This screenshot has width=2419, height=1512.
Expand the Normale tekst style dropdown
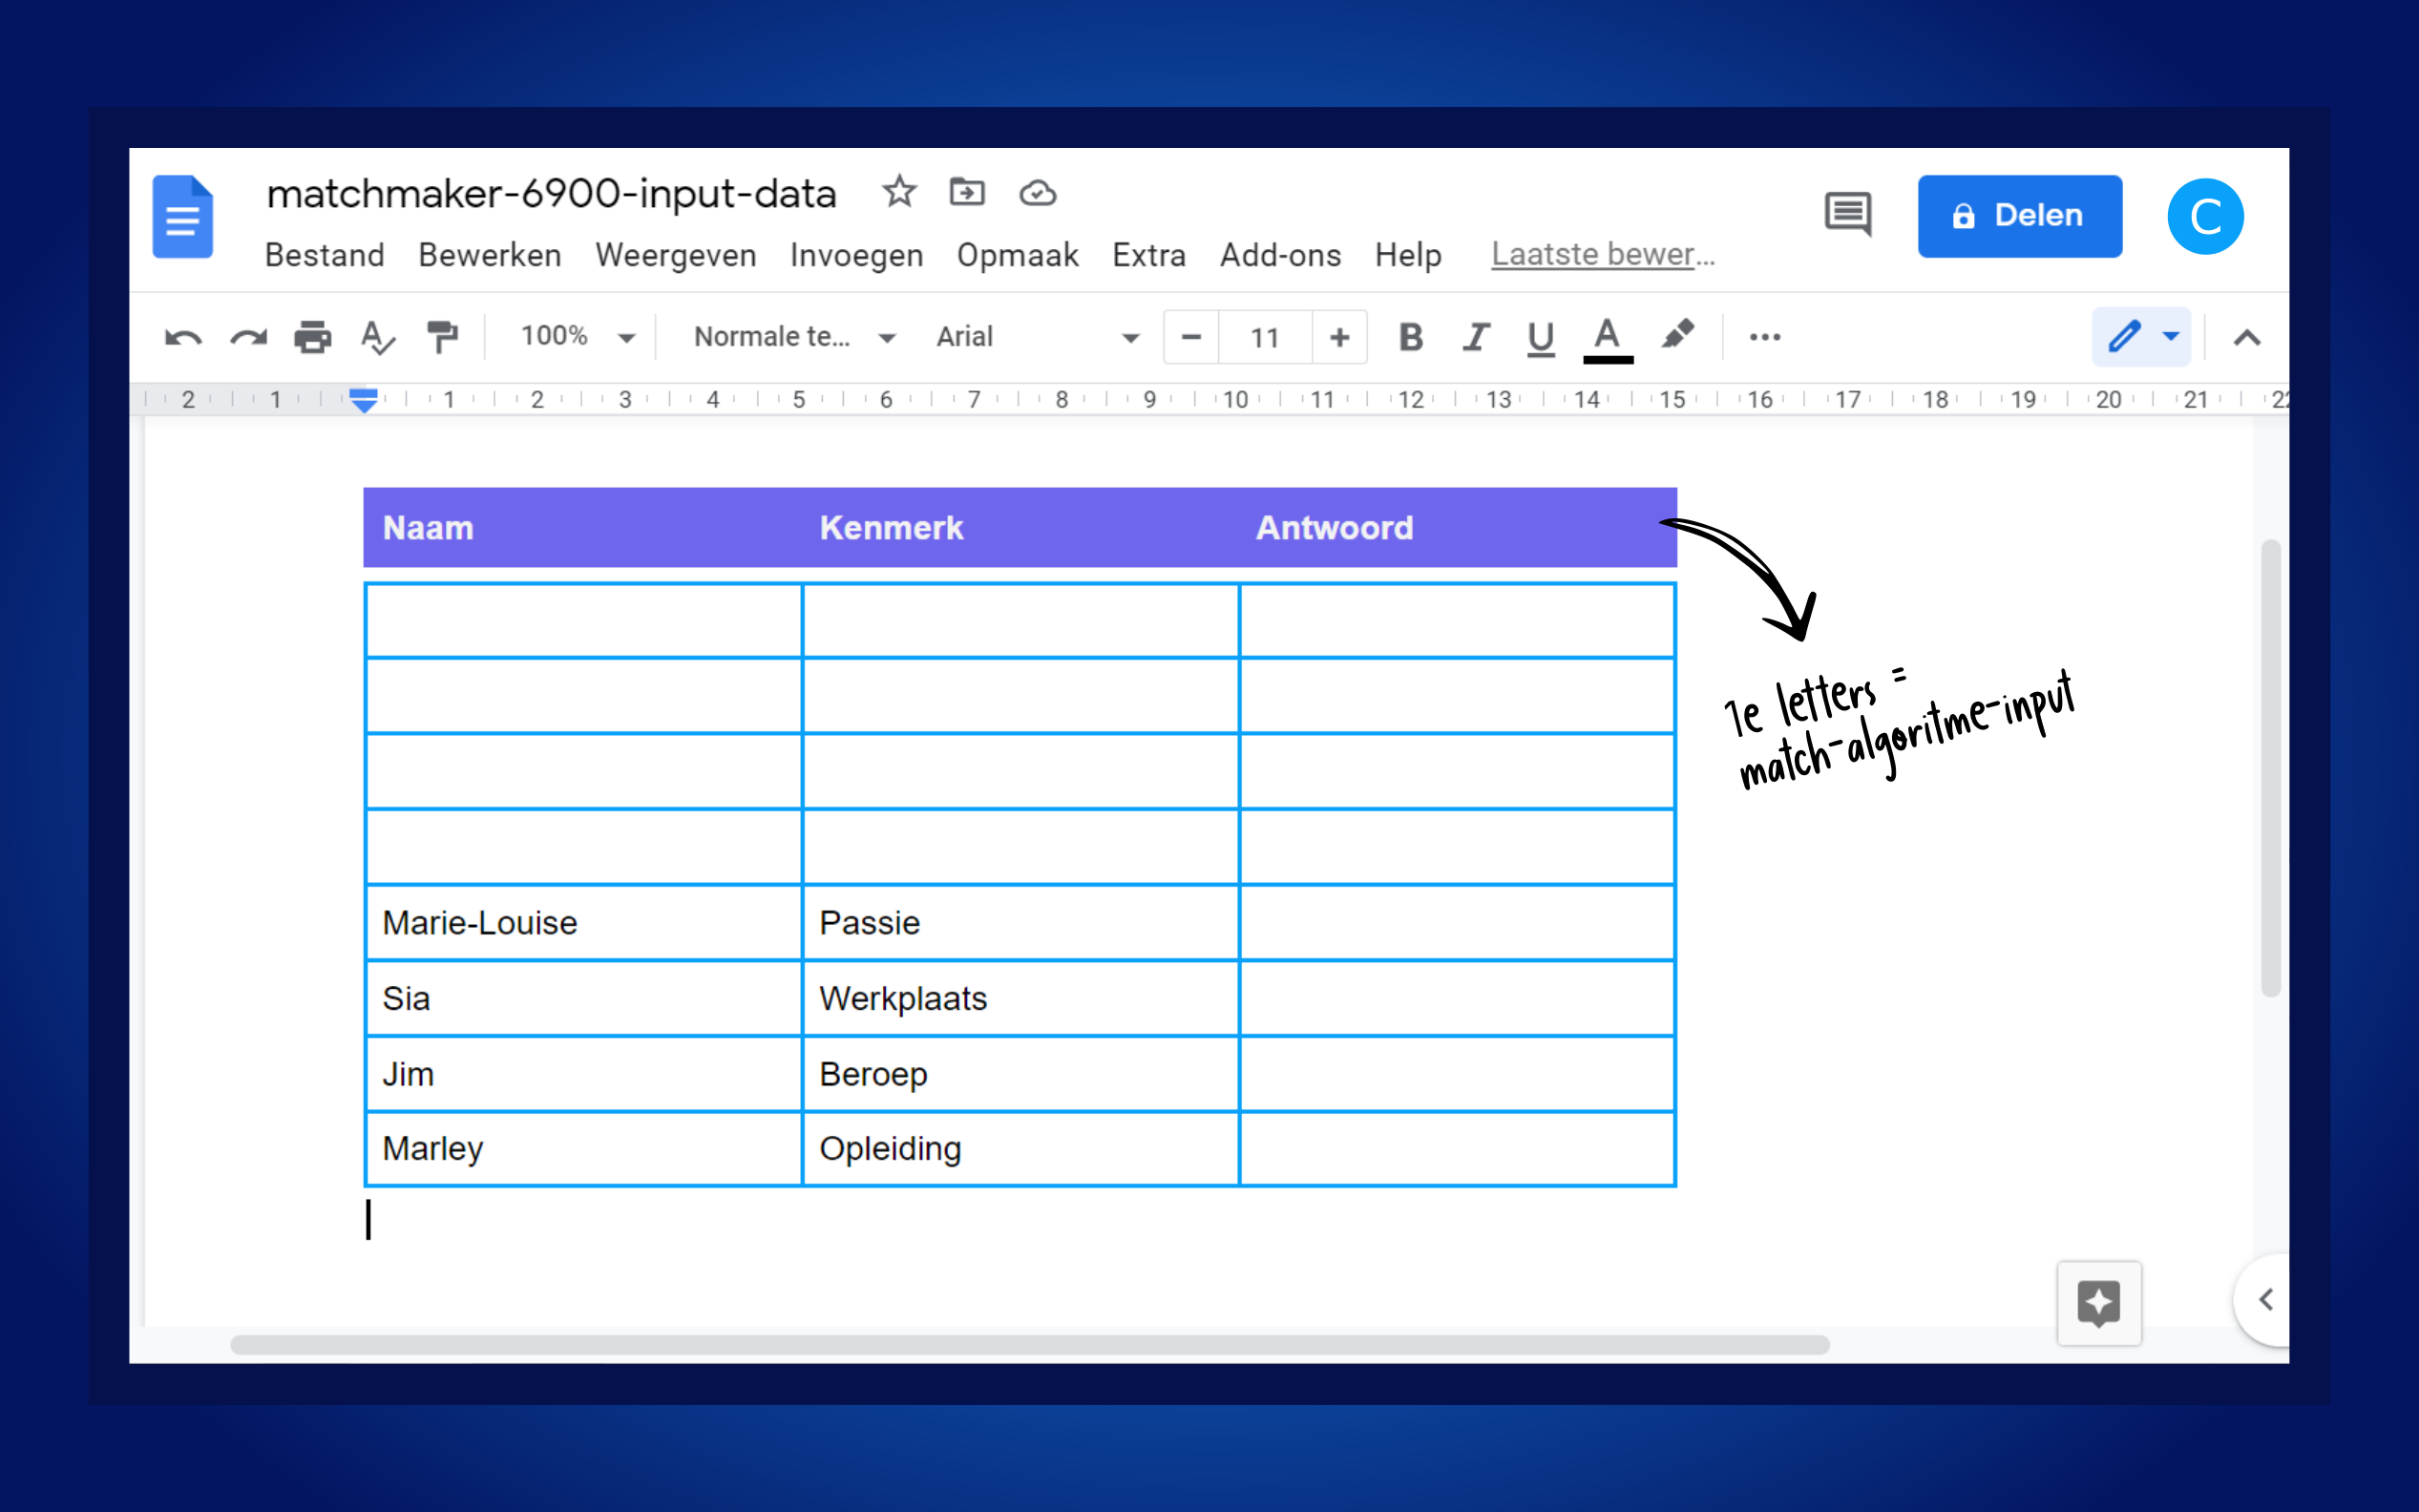pos(793,337)
